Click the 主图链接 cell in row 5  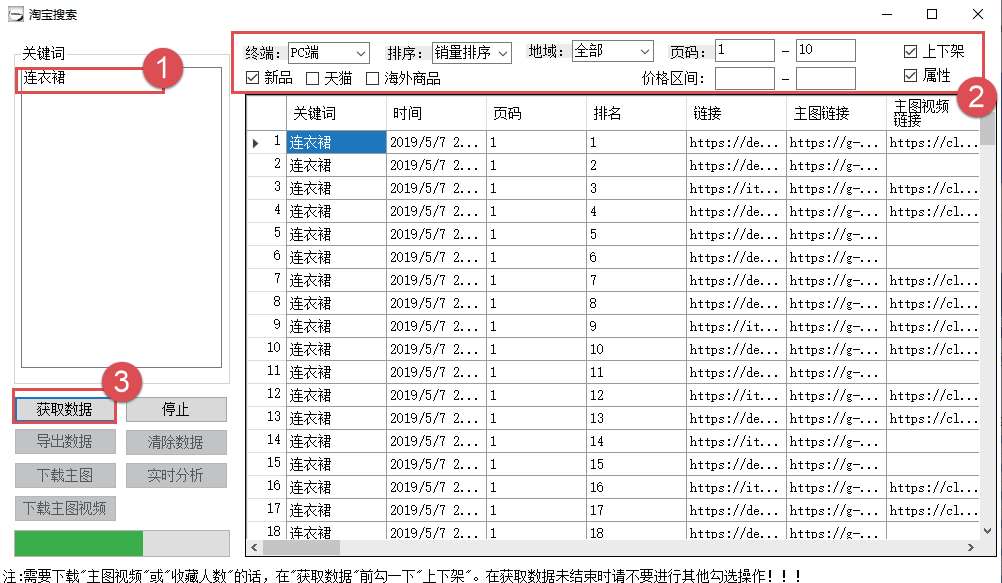(x=837, y=235)
